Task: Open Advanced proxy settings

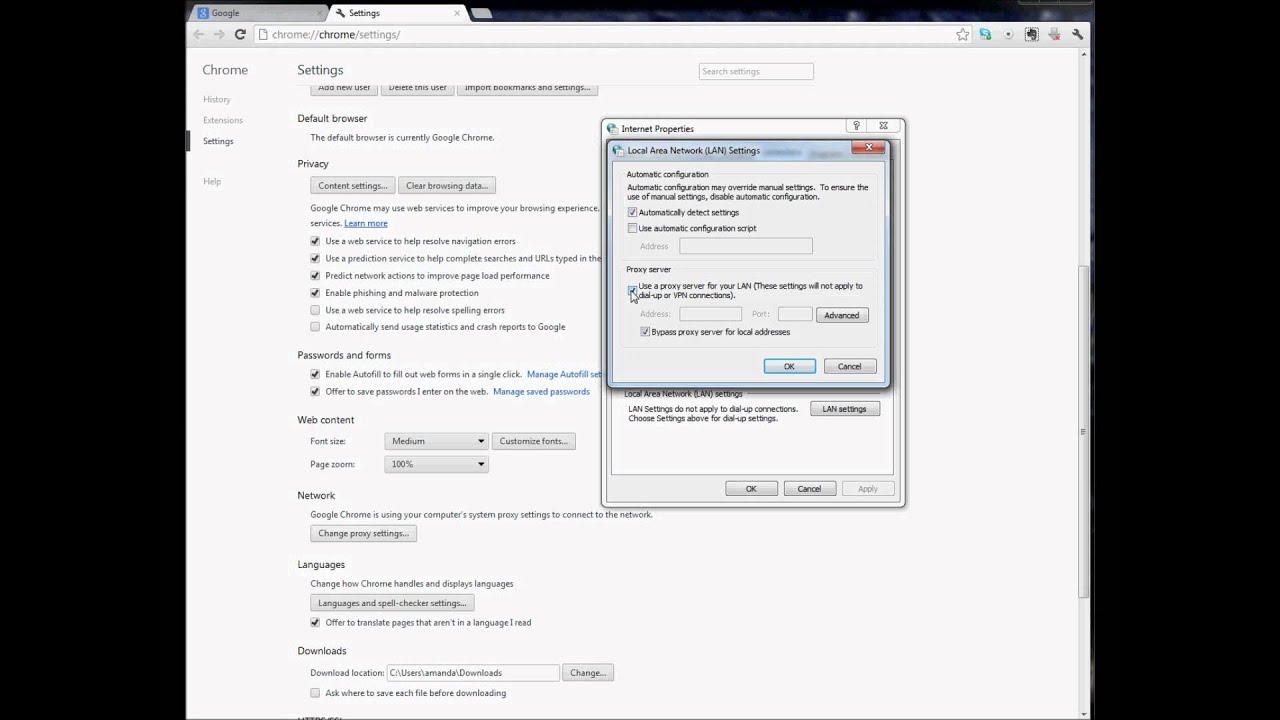Action: [x=842, y=315]
